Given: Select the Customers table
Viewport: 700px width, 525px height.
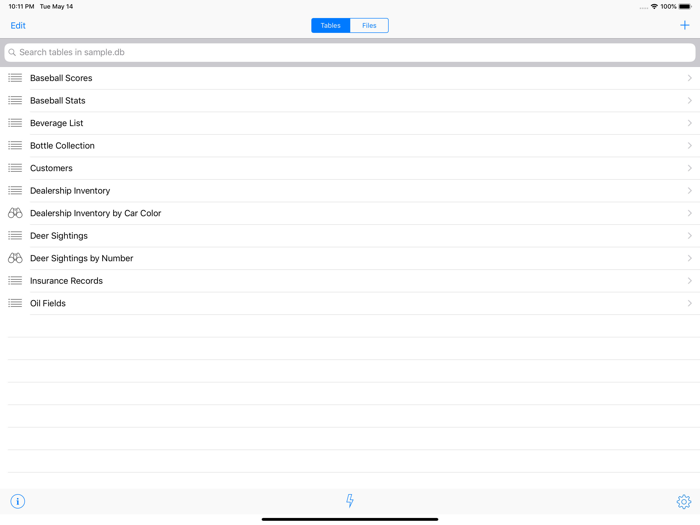Looking at the screenshot, I should pos(350,168).
